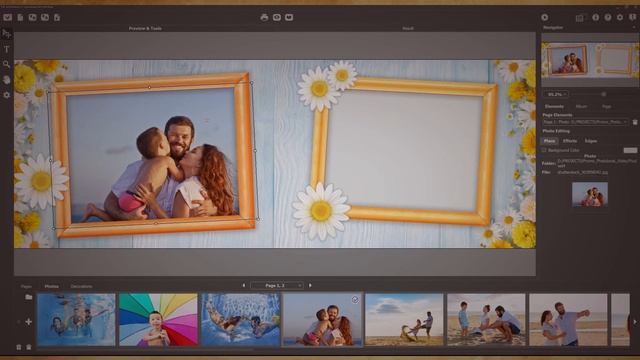Select the family playing in sand thumbnail
The height and width of the screenshot is (360, 640).
coord(486,320)
